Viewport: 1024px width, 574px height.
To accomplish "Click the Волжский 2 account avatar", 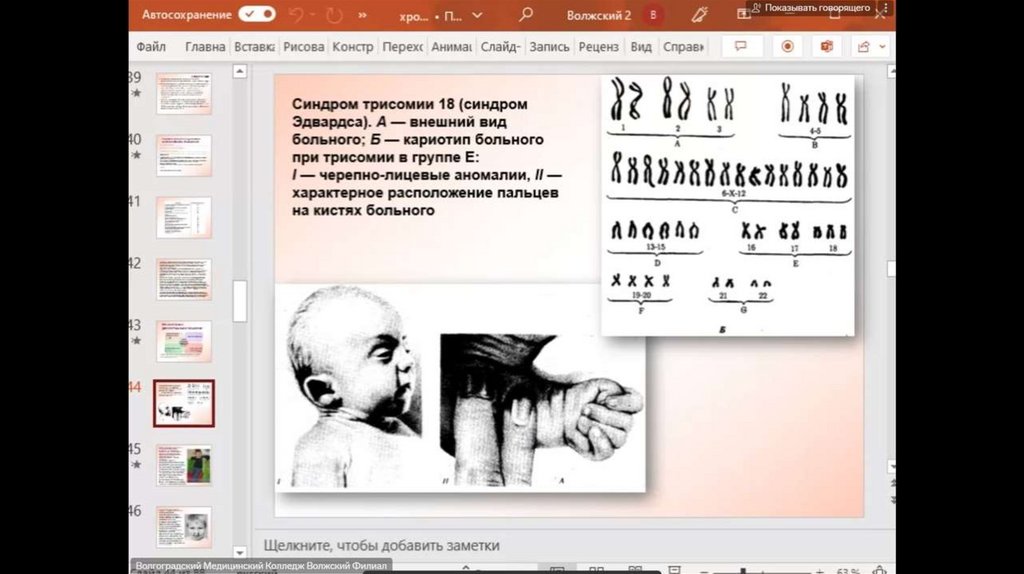I will click(x=654, y=15).
